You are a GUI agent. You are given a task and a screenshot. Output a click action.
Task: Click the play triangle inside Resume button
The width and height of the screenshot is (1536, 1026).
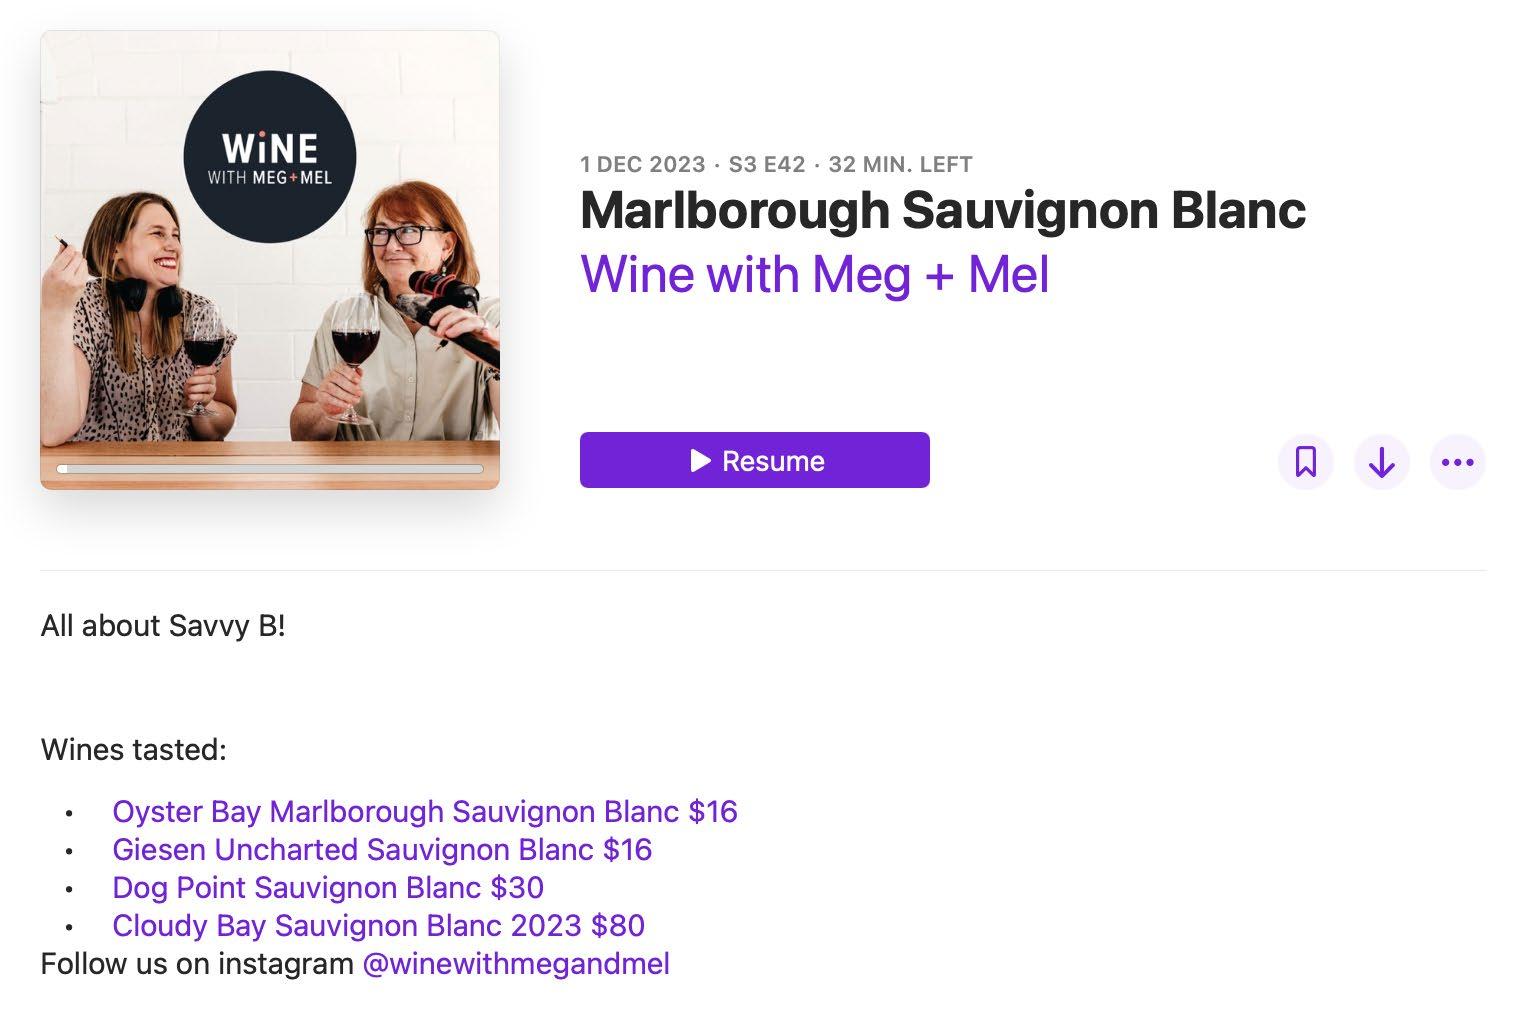(x=701, y=460)
